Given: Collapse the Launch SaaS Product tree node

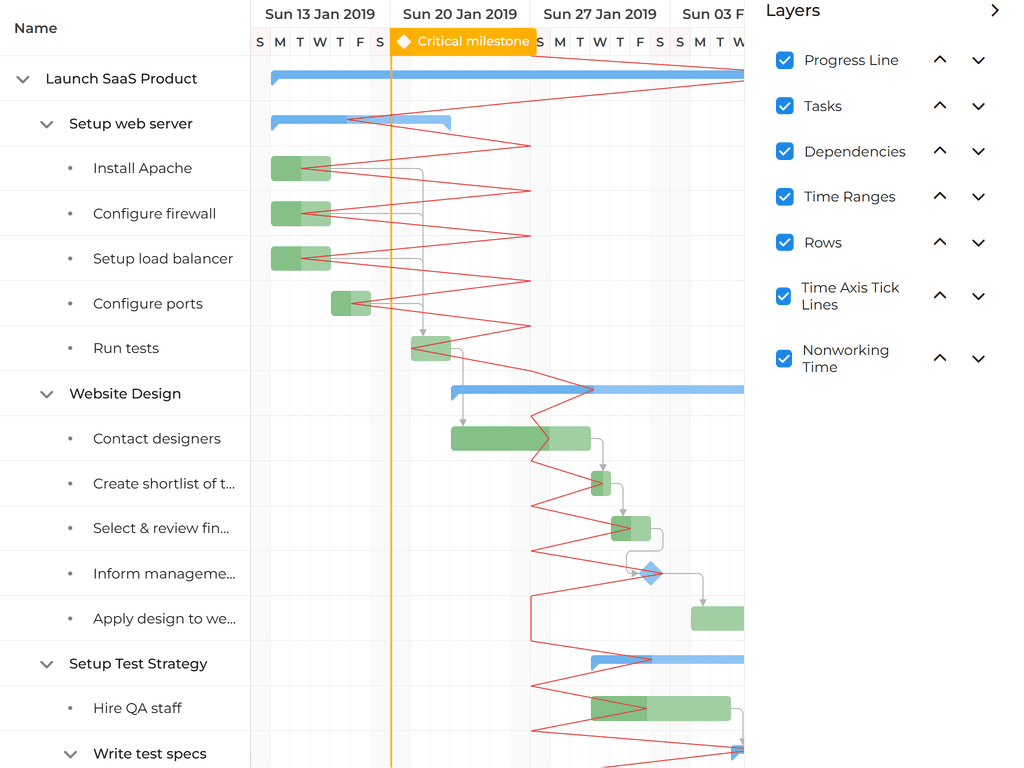Looking at the screenshot, I should (22, 78).
